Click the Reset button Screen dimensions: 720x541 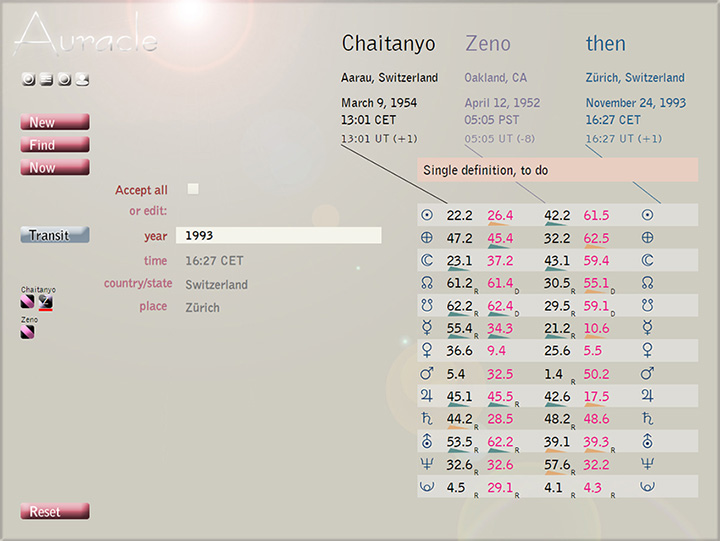coord(54,512)
